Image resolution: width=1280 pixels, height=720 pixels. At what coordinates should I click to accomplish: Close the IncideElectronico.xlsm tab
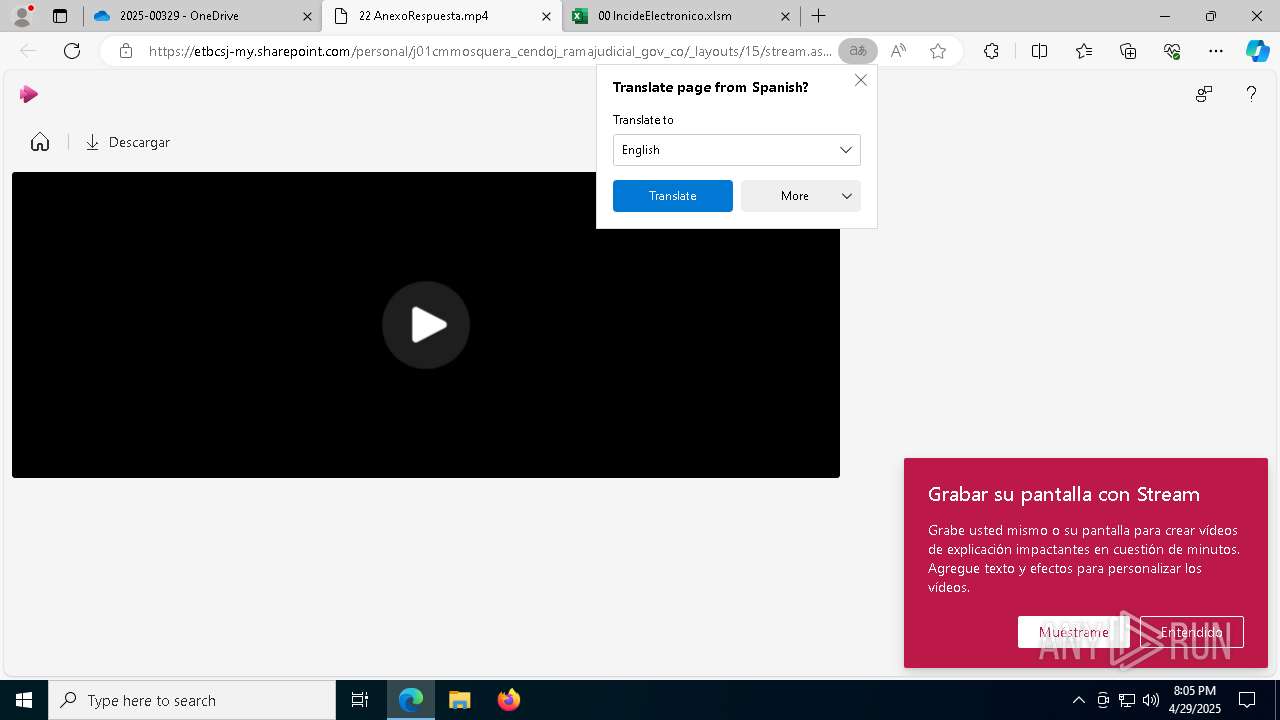[785, 16]
